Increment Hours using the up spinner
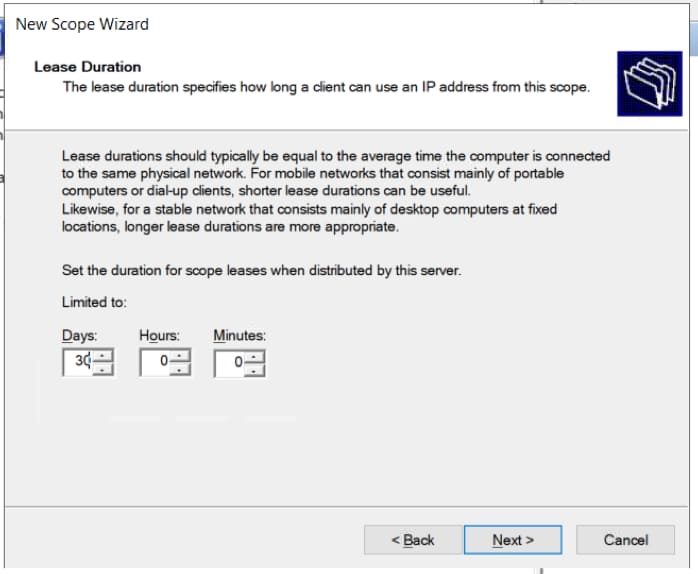Image resolution: width=698 pixels, height=574 pixels. [180, 355]
